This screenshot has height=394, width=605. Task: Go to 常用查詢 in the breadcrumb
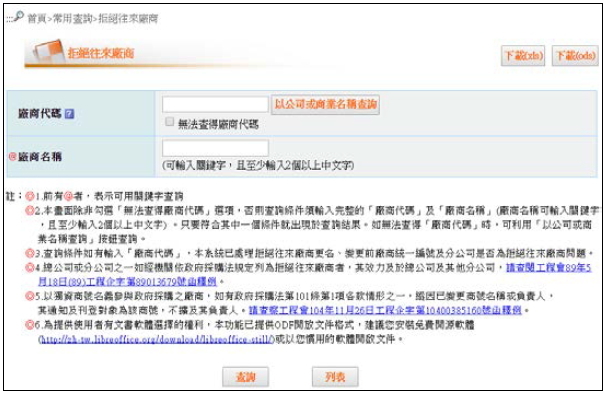click(x=72, y=18)
